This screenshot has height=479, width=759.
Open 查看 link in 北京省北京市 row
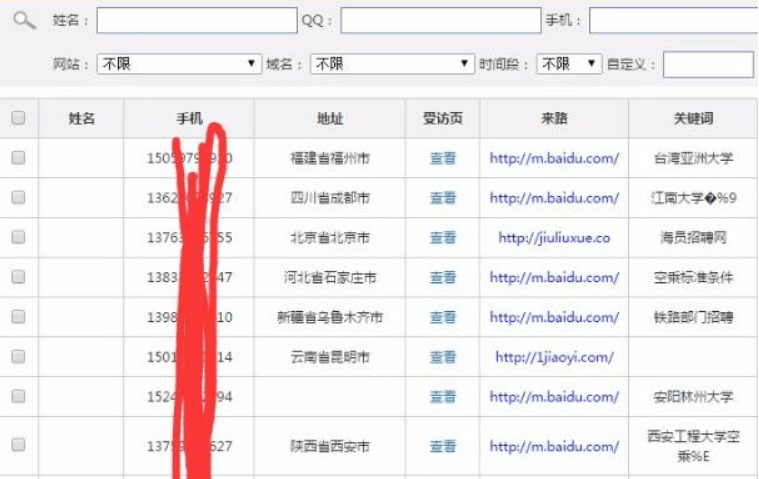click(443, 238)
